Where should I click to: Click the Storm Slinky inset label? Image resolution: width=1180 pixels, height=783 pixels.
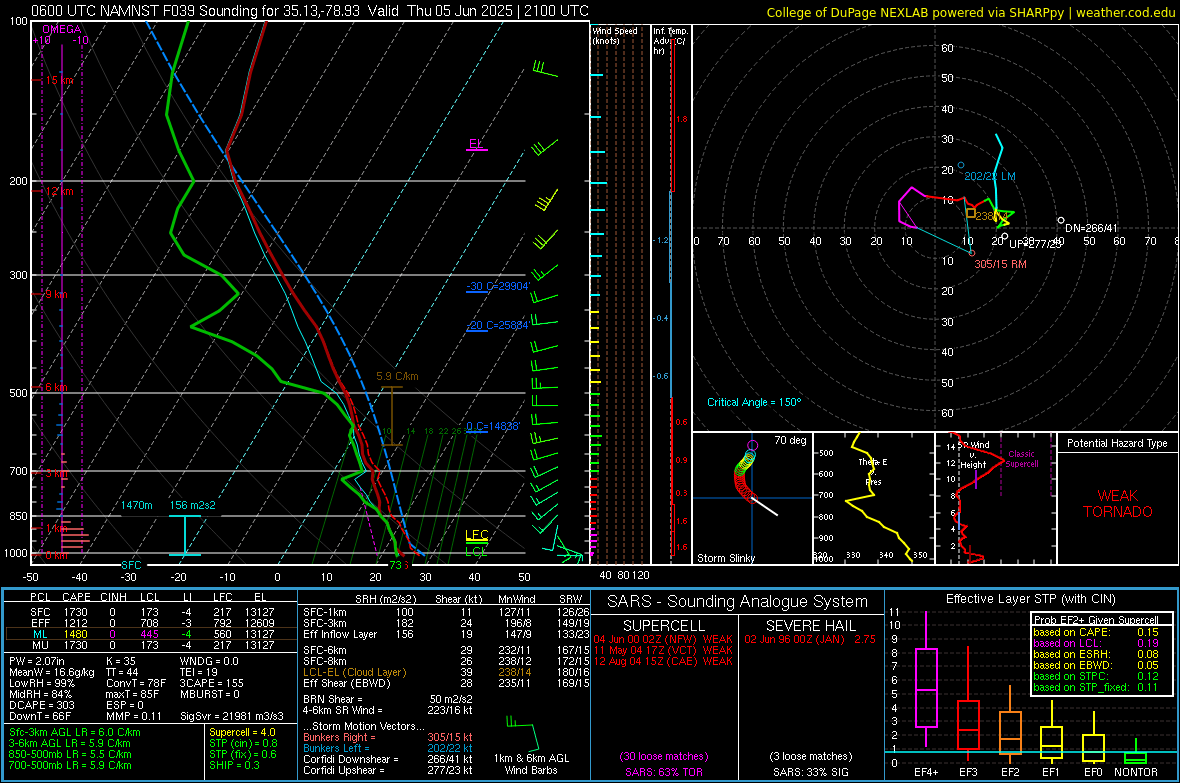click(x=725, y=558)
